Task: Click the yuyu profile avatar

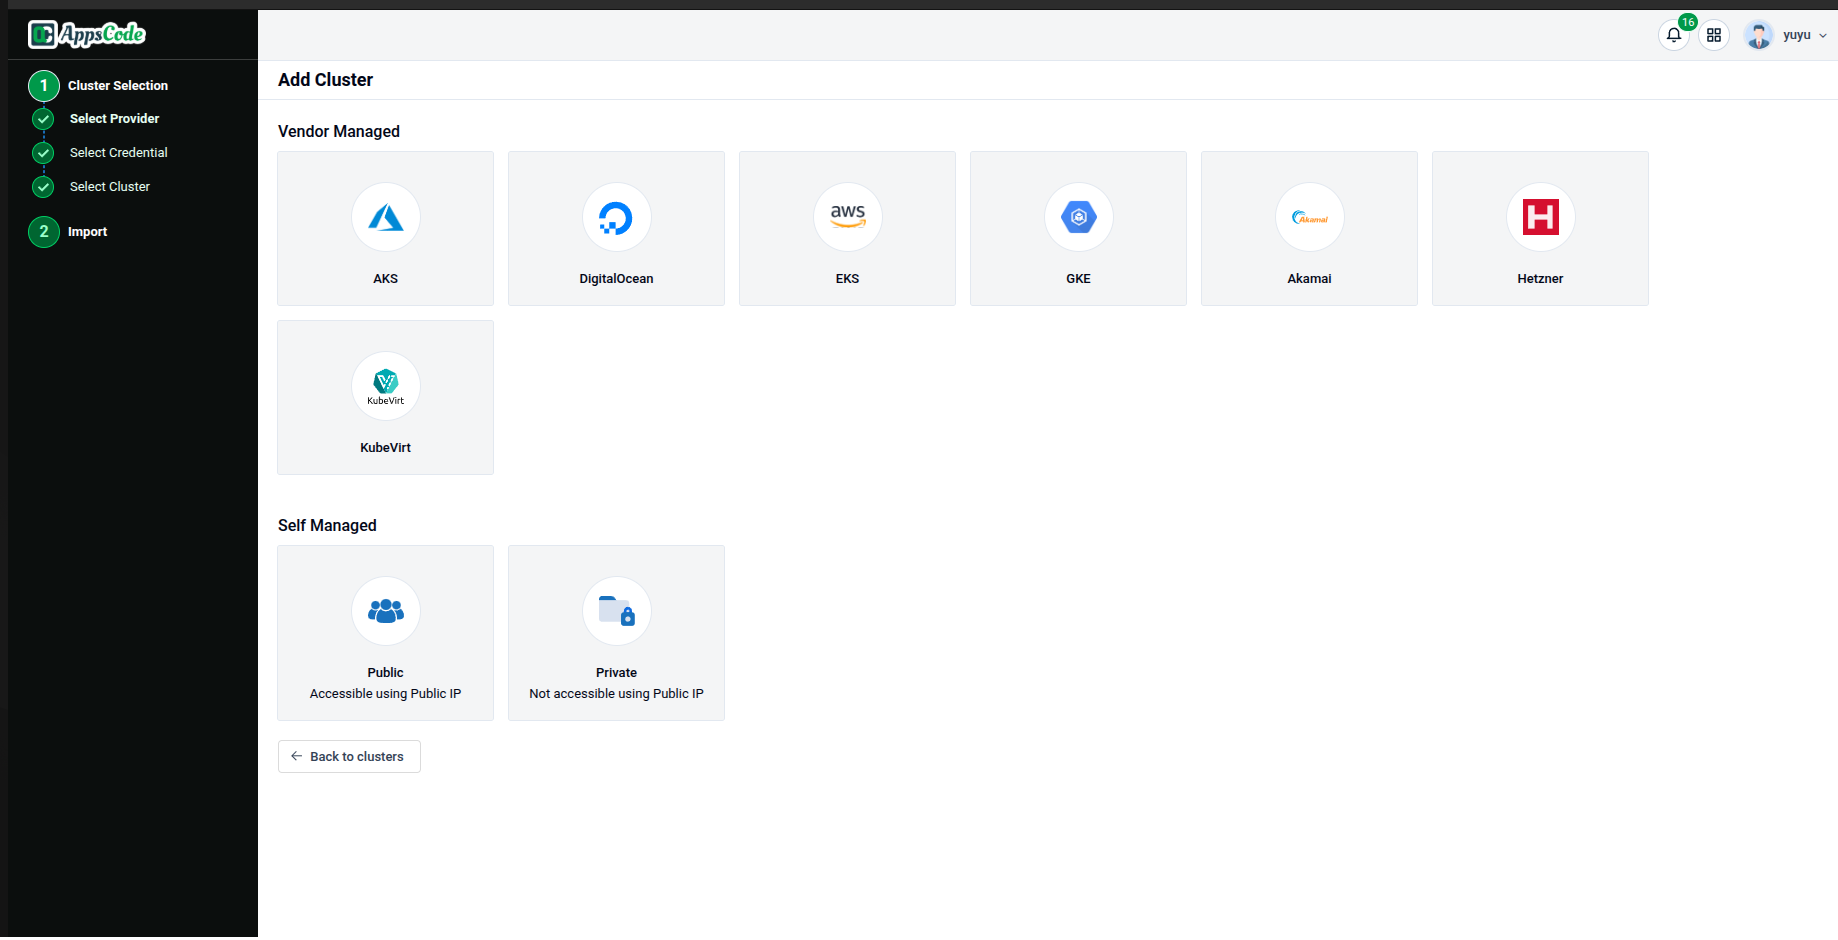Action: point(1758,35)
